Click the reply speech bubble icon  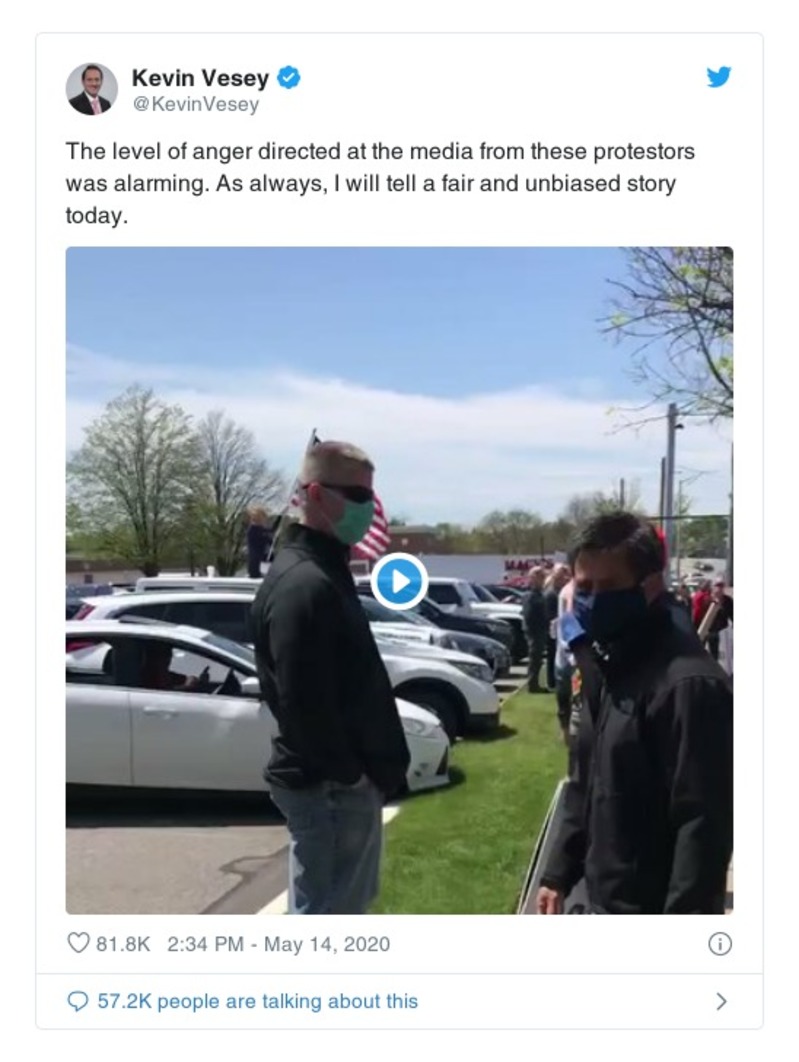point(78,1000)
